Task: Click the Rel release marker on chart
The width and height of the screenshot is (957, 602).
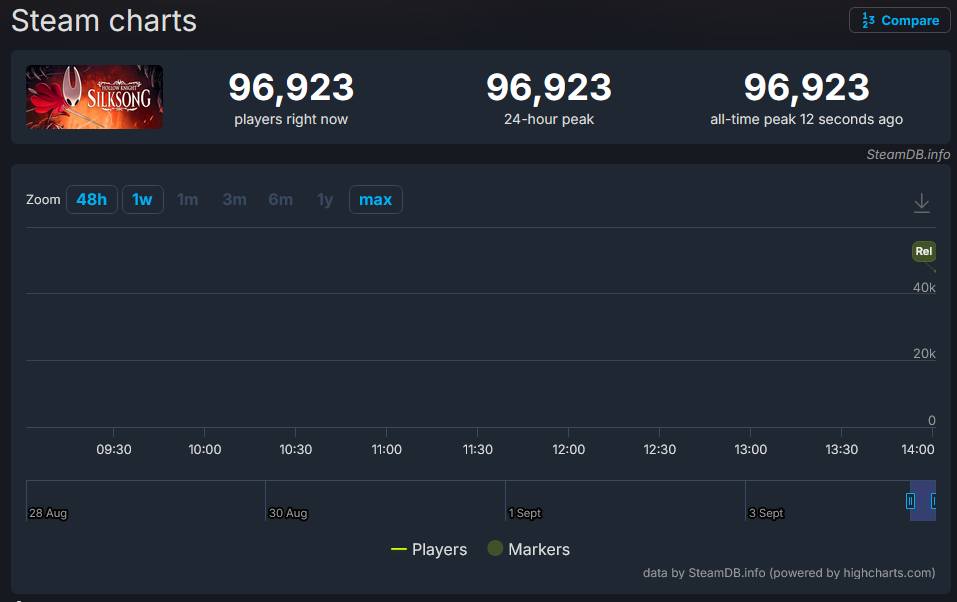Action: click(923, 251)
